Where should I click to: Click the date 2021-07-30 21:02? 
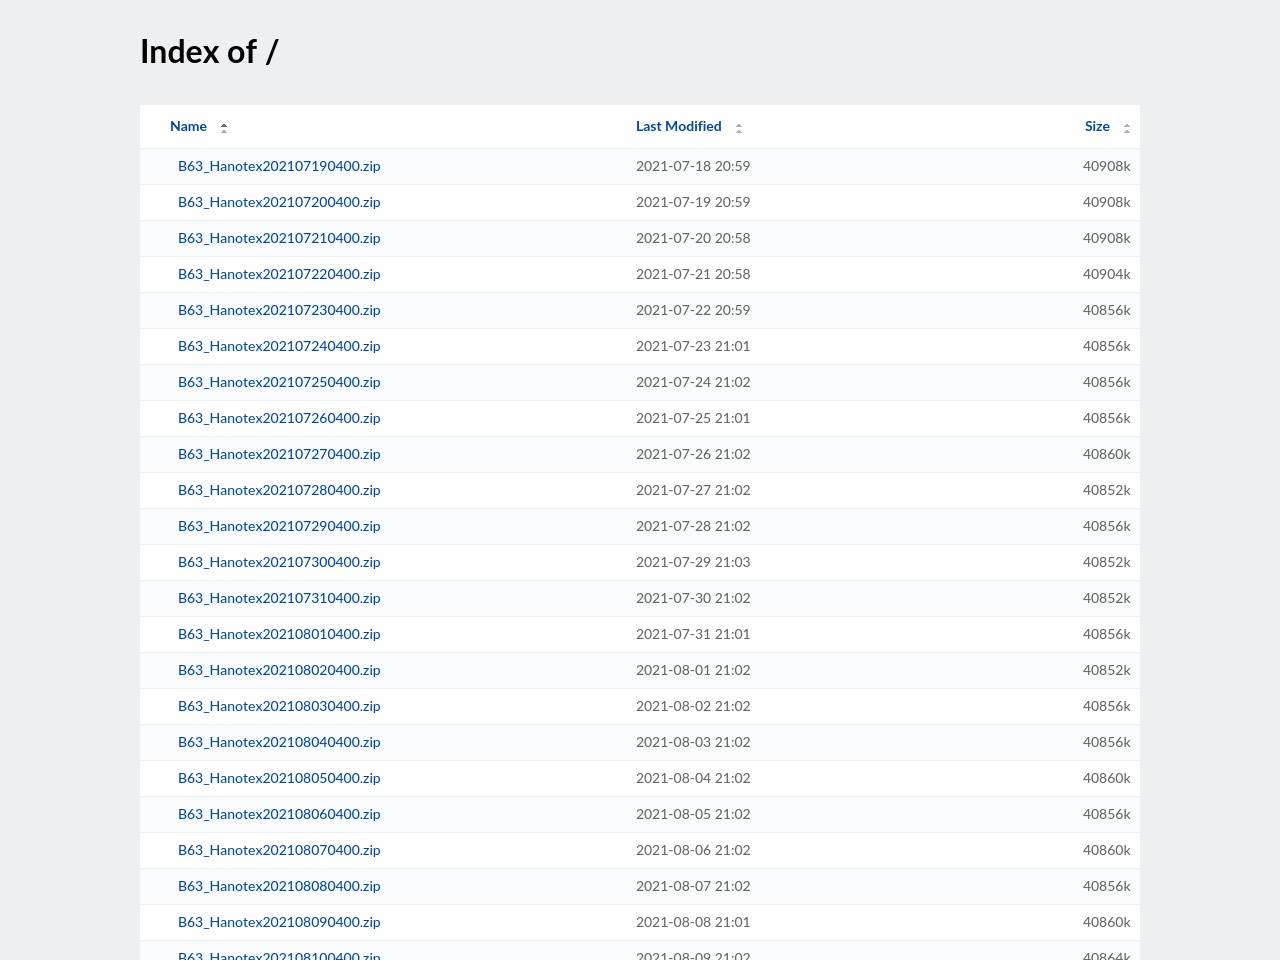coord(693,598)
